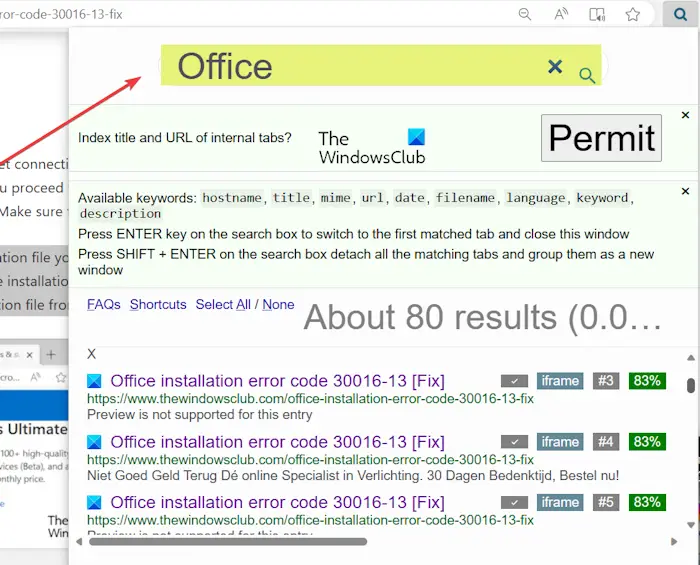Close the available keywords tips panel

point(685,191)
